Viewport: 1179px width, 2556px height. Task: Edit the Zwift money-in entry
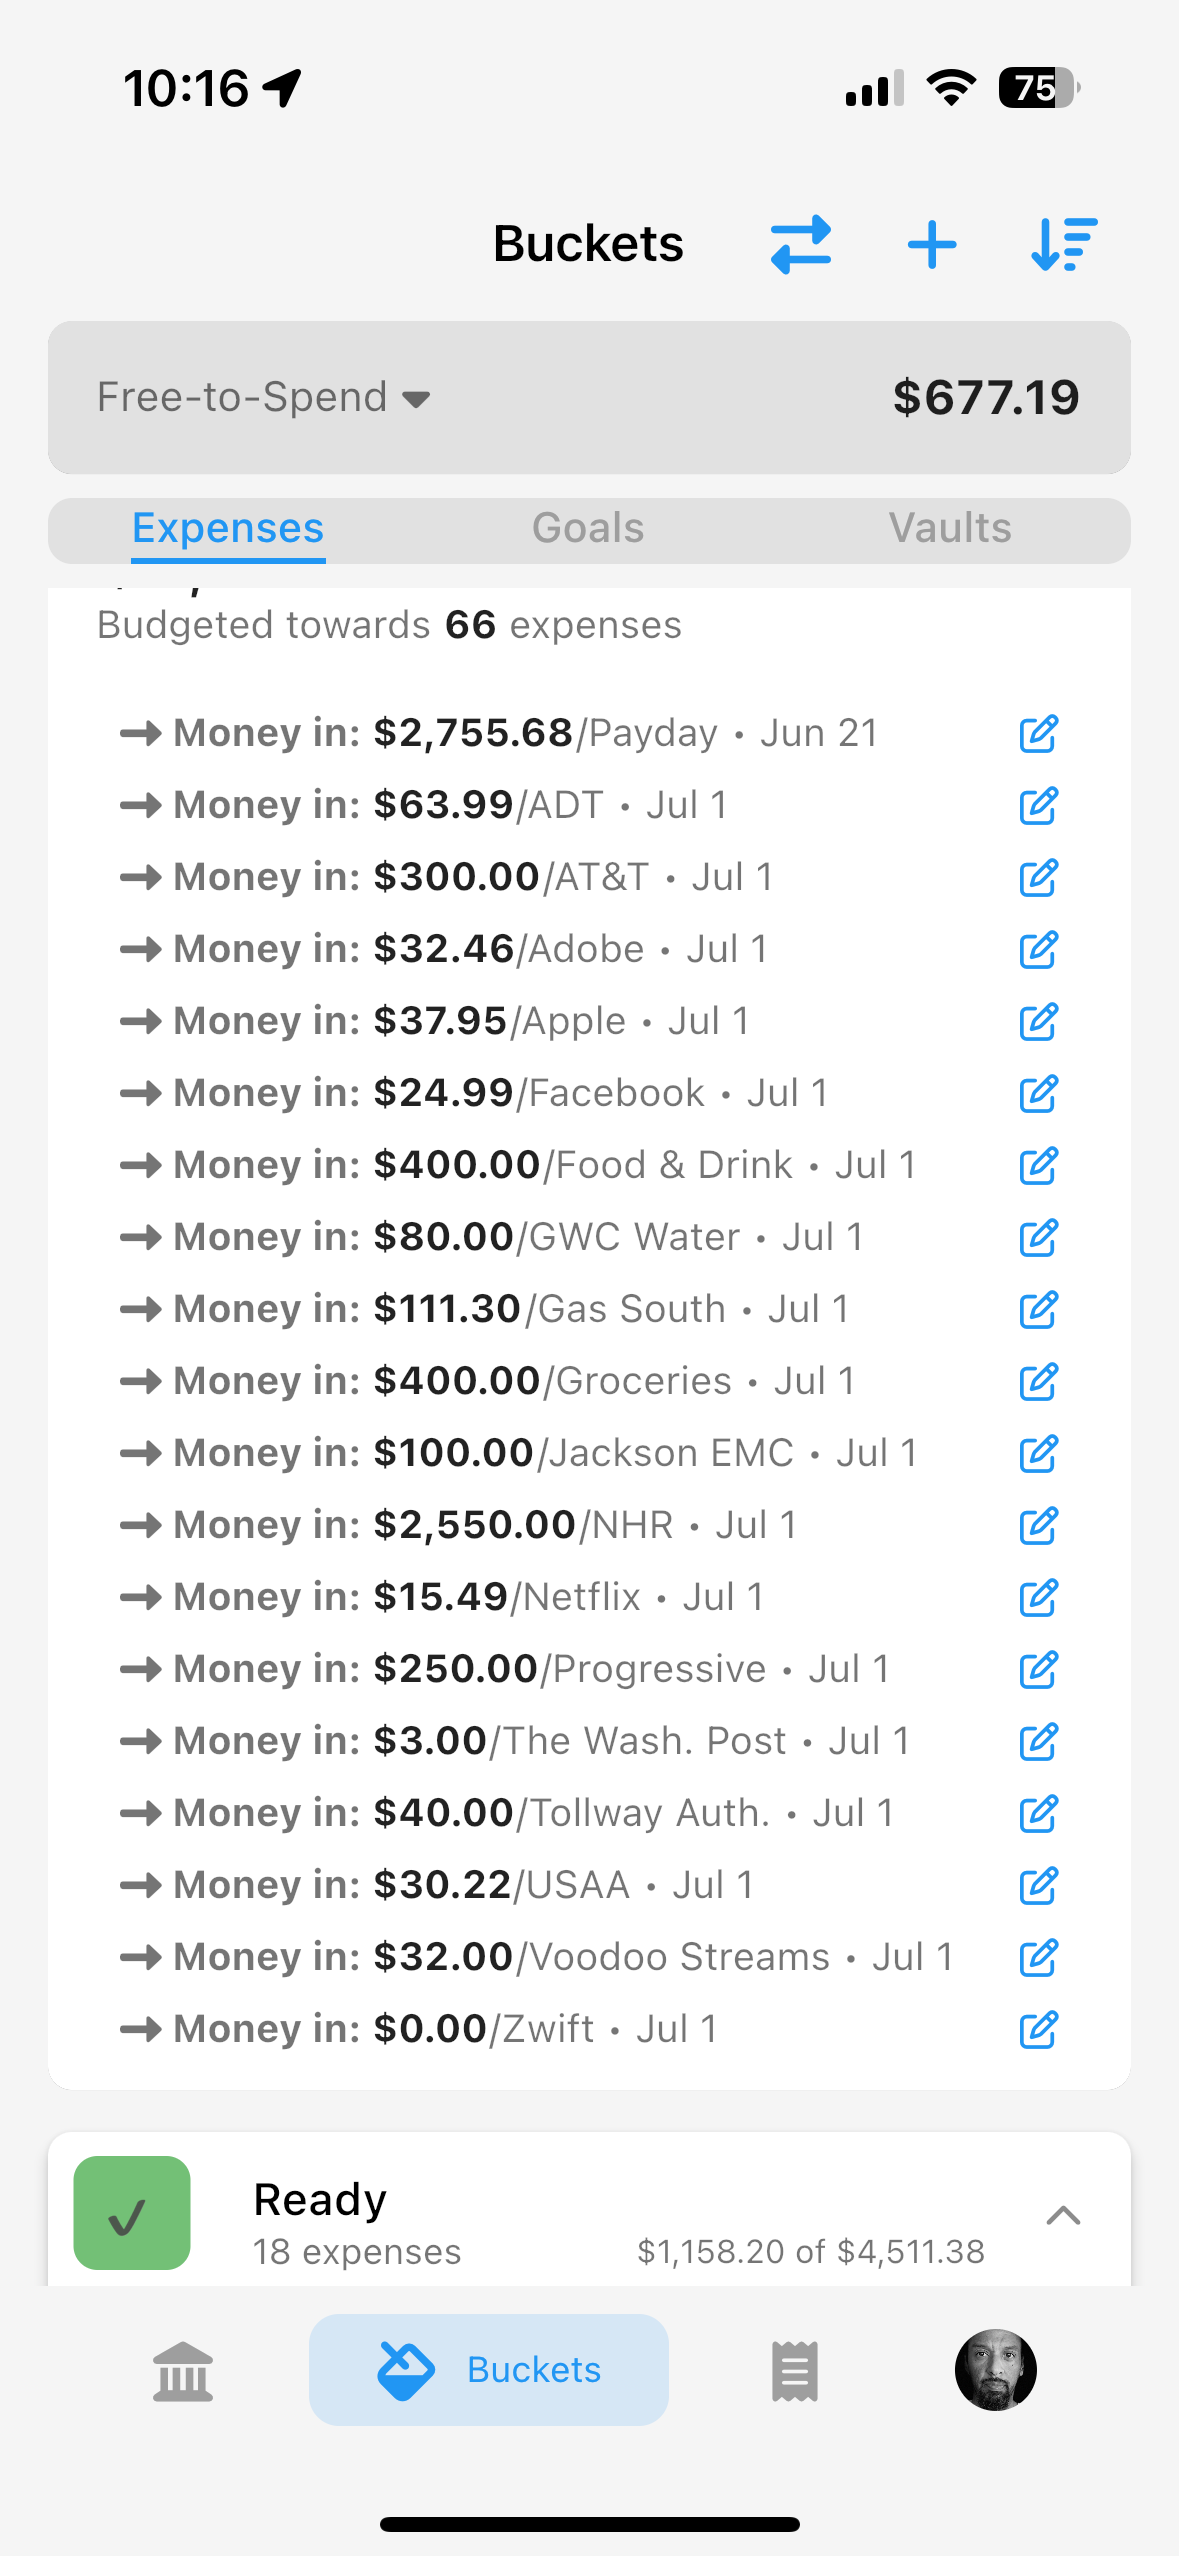tap(1038, 2029)
